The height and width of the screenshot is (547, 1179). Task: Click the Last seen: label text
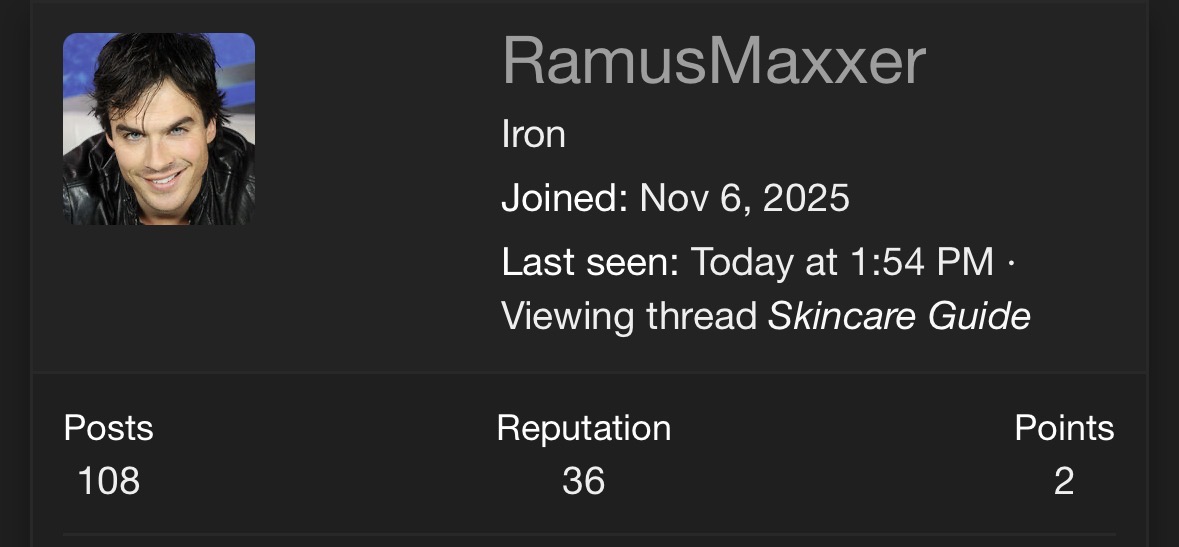coord(590,263)
